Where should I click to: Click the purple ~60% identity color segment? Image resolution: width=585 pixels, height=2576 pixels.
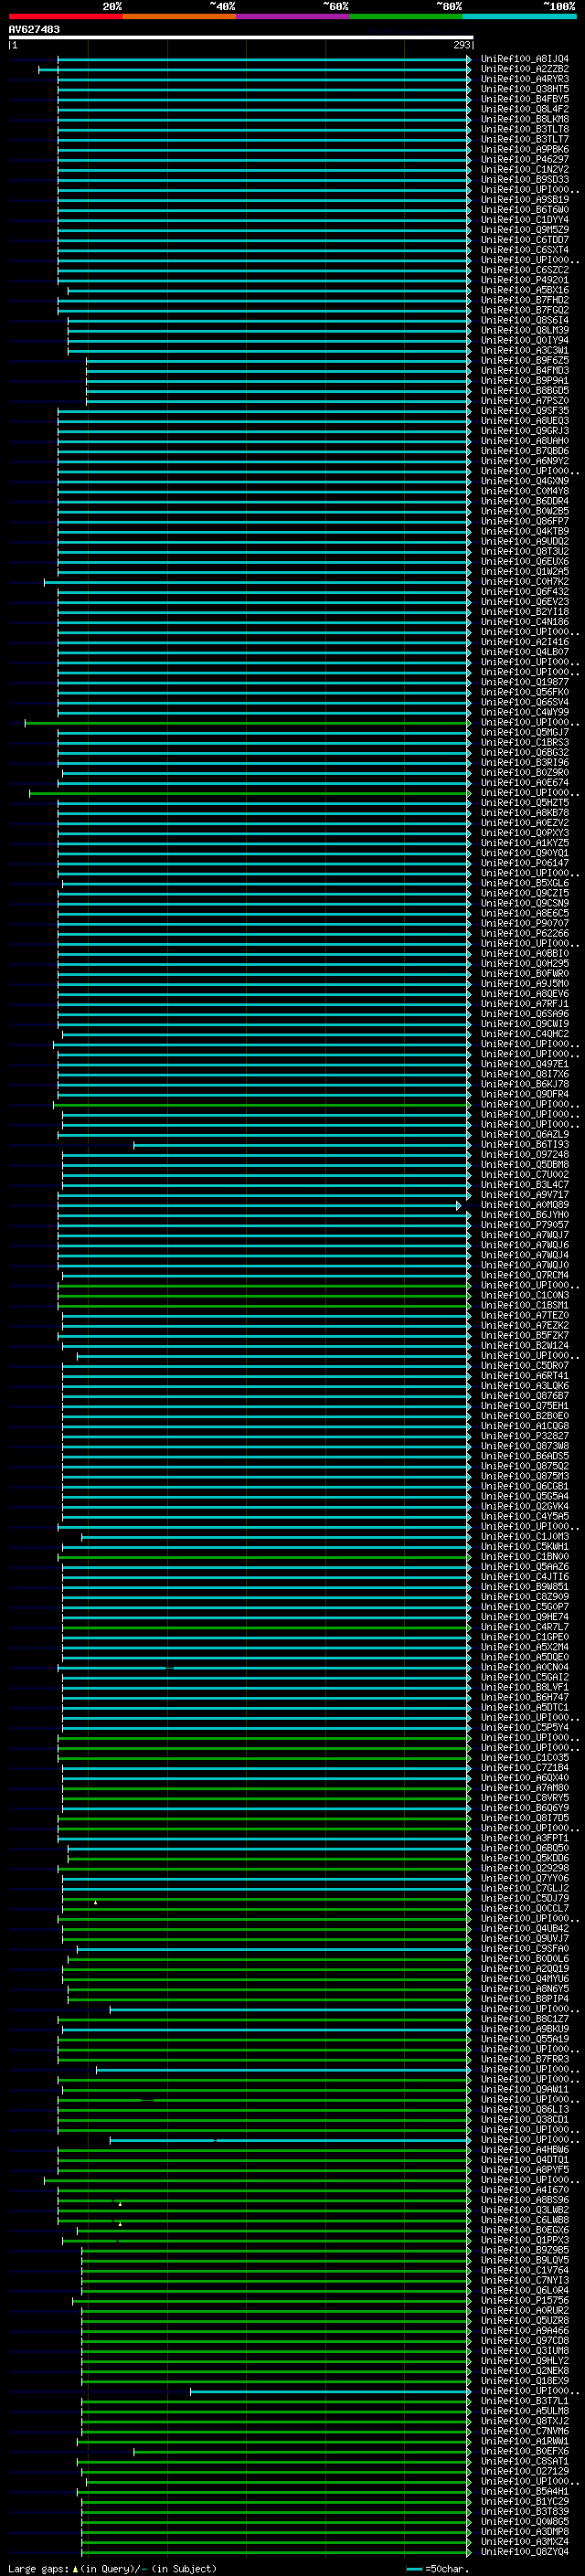coord(293,17)
